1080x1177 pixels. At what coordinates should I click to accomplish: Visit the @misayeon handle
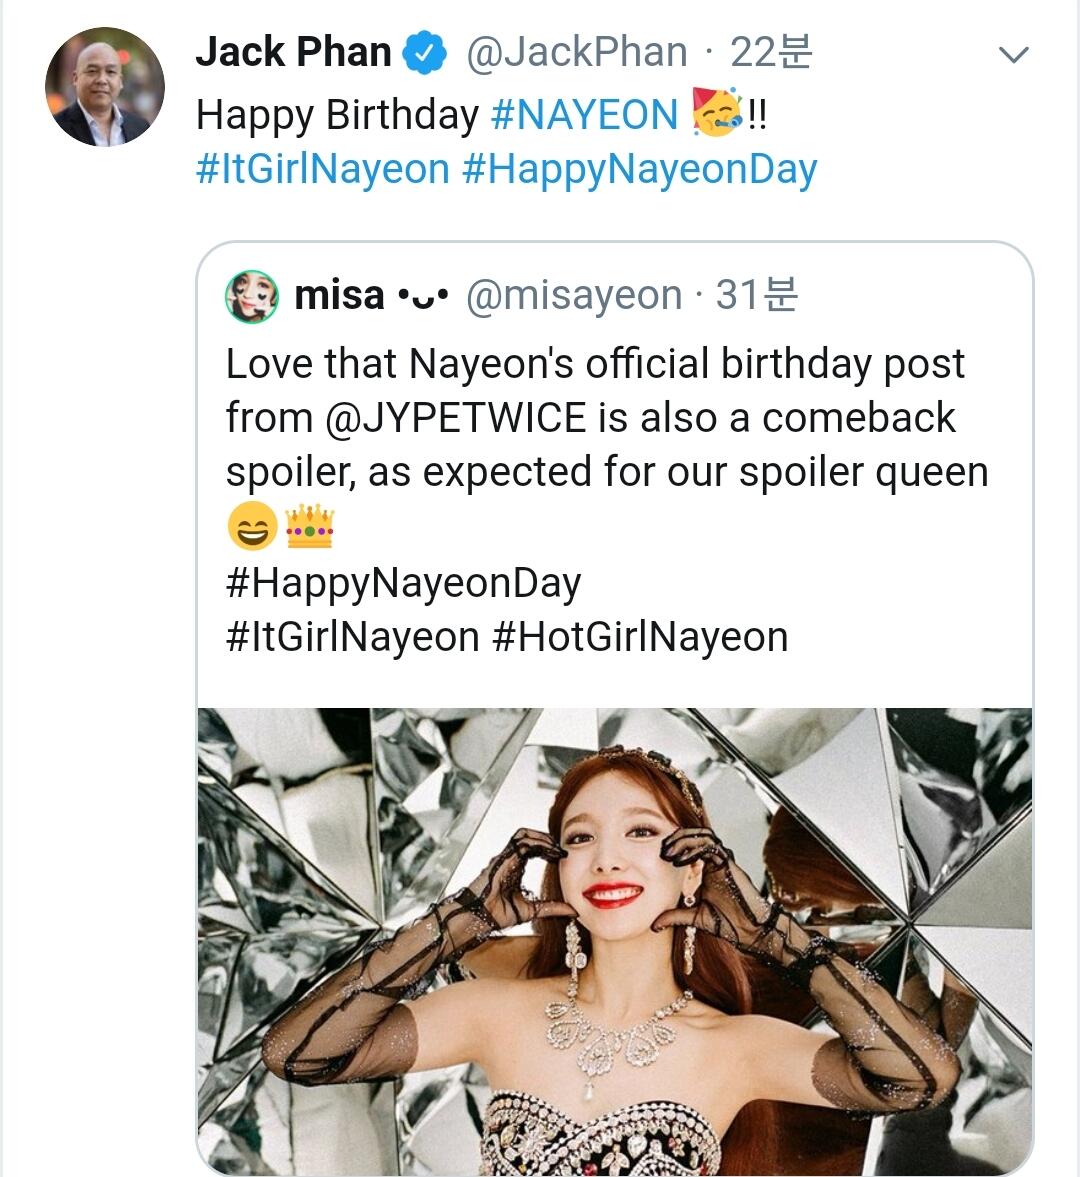pyautogui.click(x=574, y=295)
